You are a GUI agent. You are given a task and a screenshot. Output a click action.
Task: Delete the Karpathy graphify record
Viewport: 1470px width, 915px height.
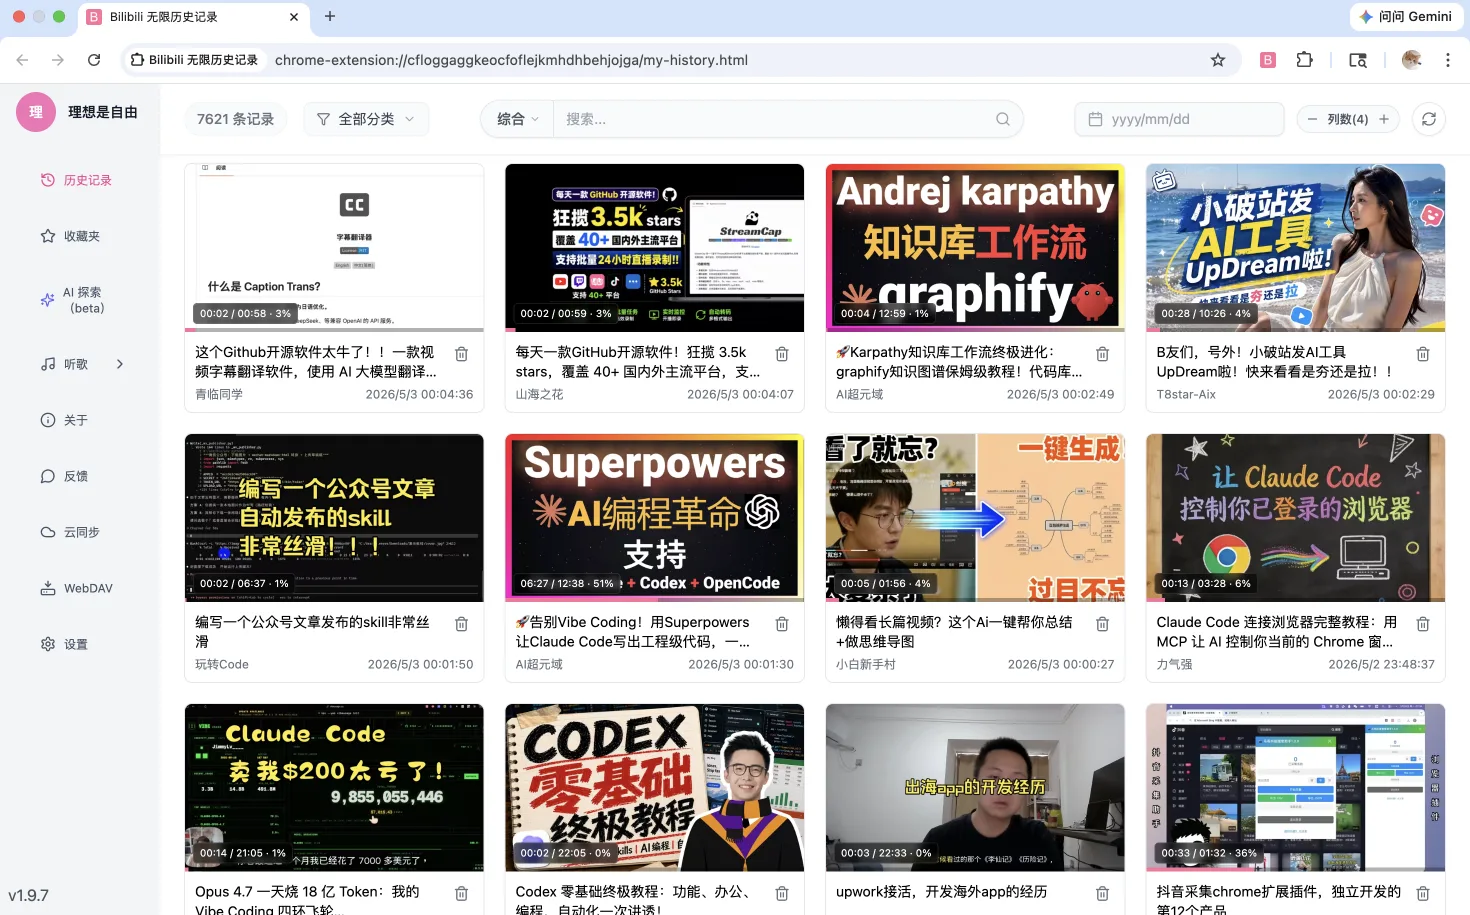coord(1102,354)
